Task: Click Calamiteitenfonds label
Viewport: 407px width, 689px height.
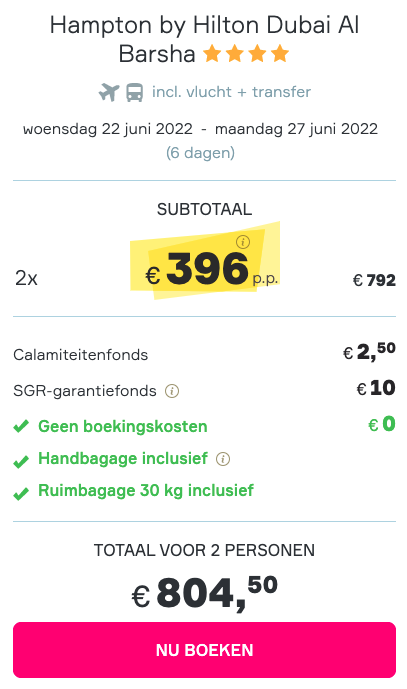Action: pos(80,355)
